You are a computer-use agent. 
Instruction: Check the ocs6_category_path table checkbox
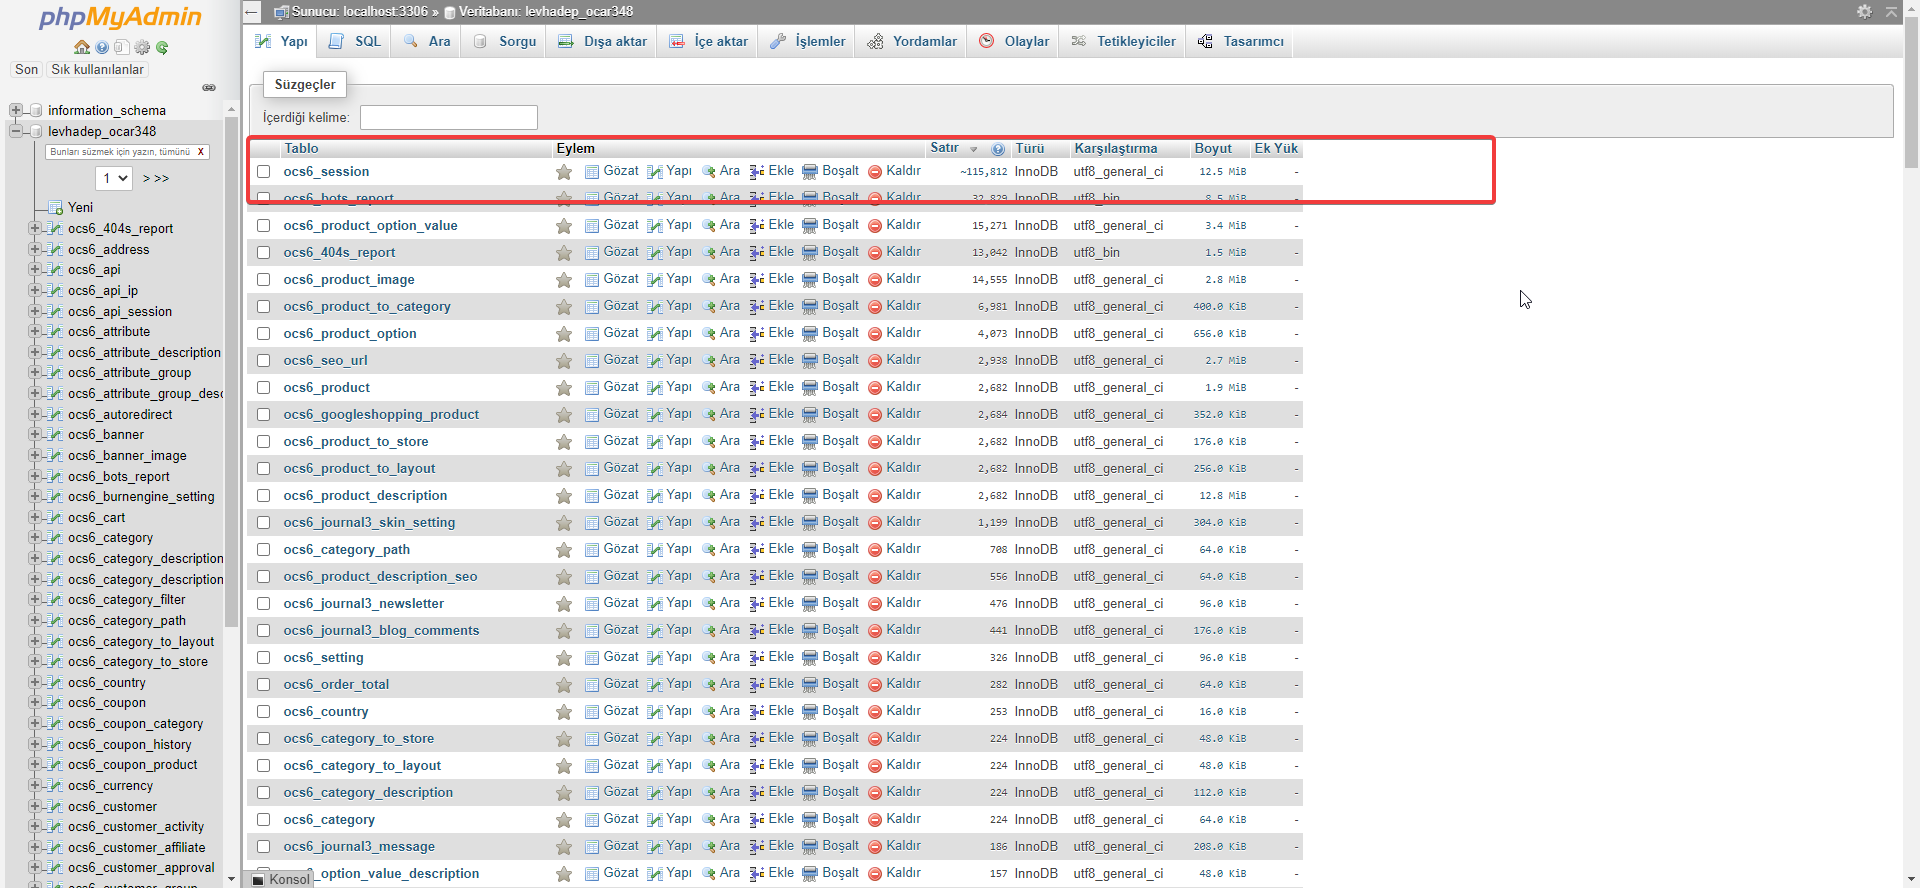click(x=264, y=550)
